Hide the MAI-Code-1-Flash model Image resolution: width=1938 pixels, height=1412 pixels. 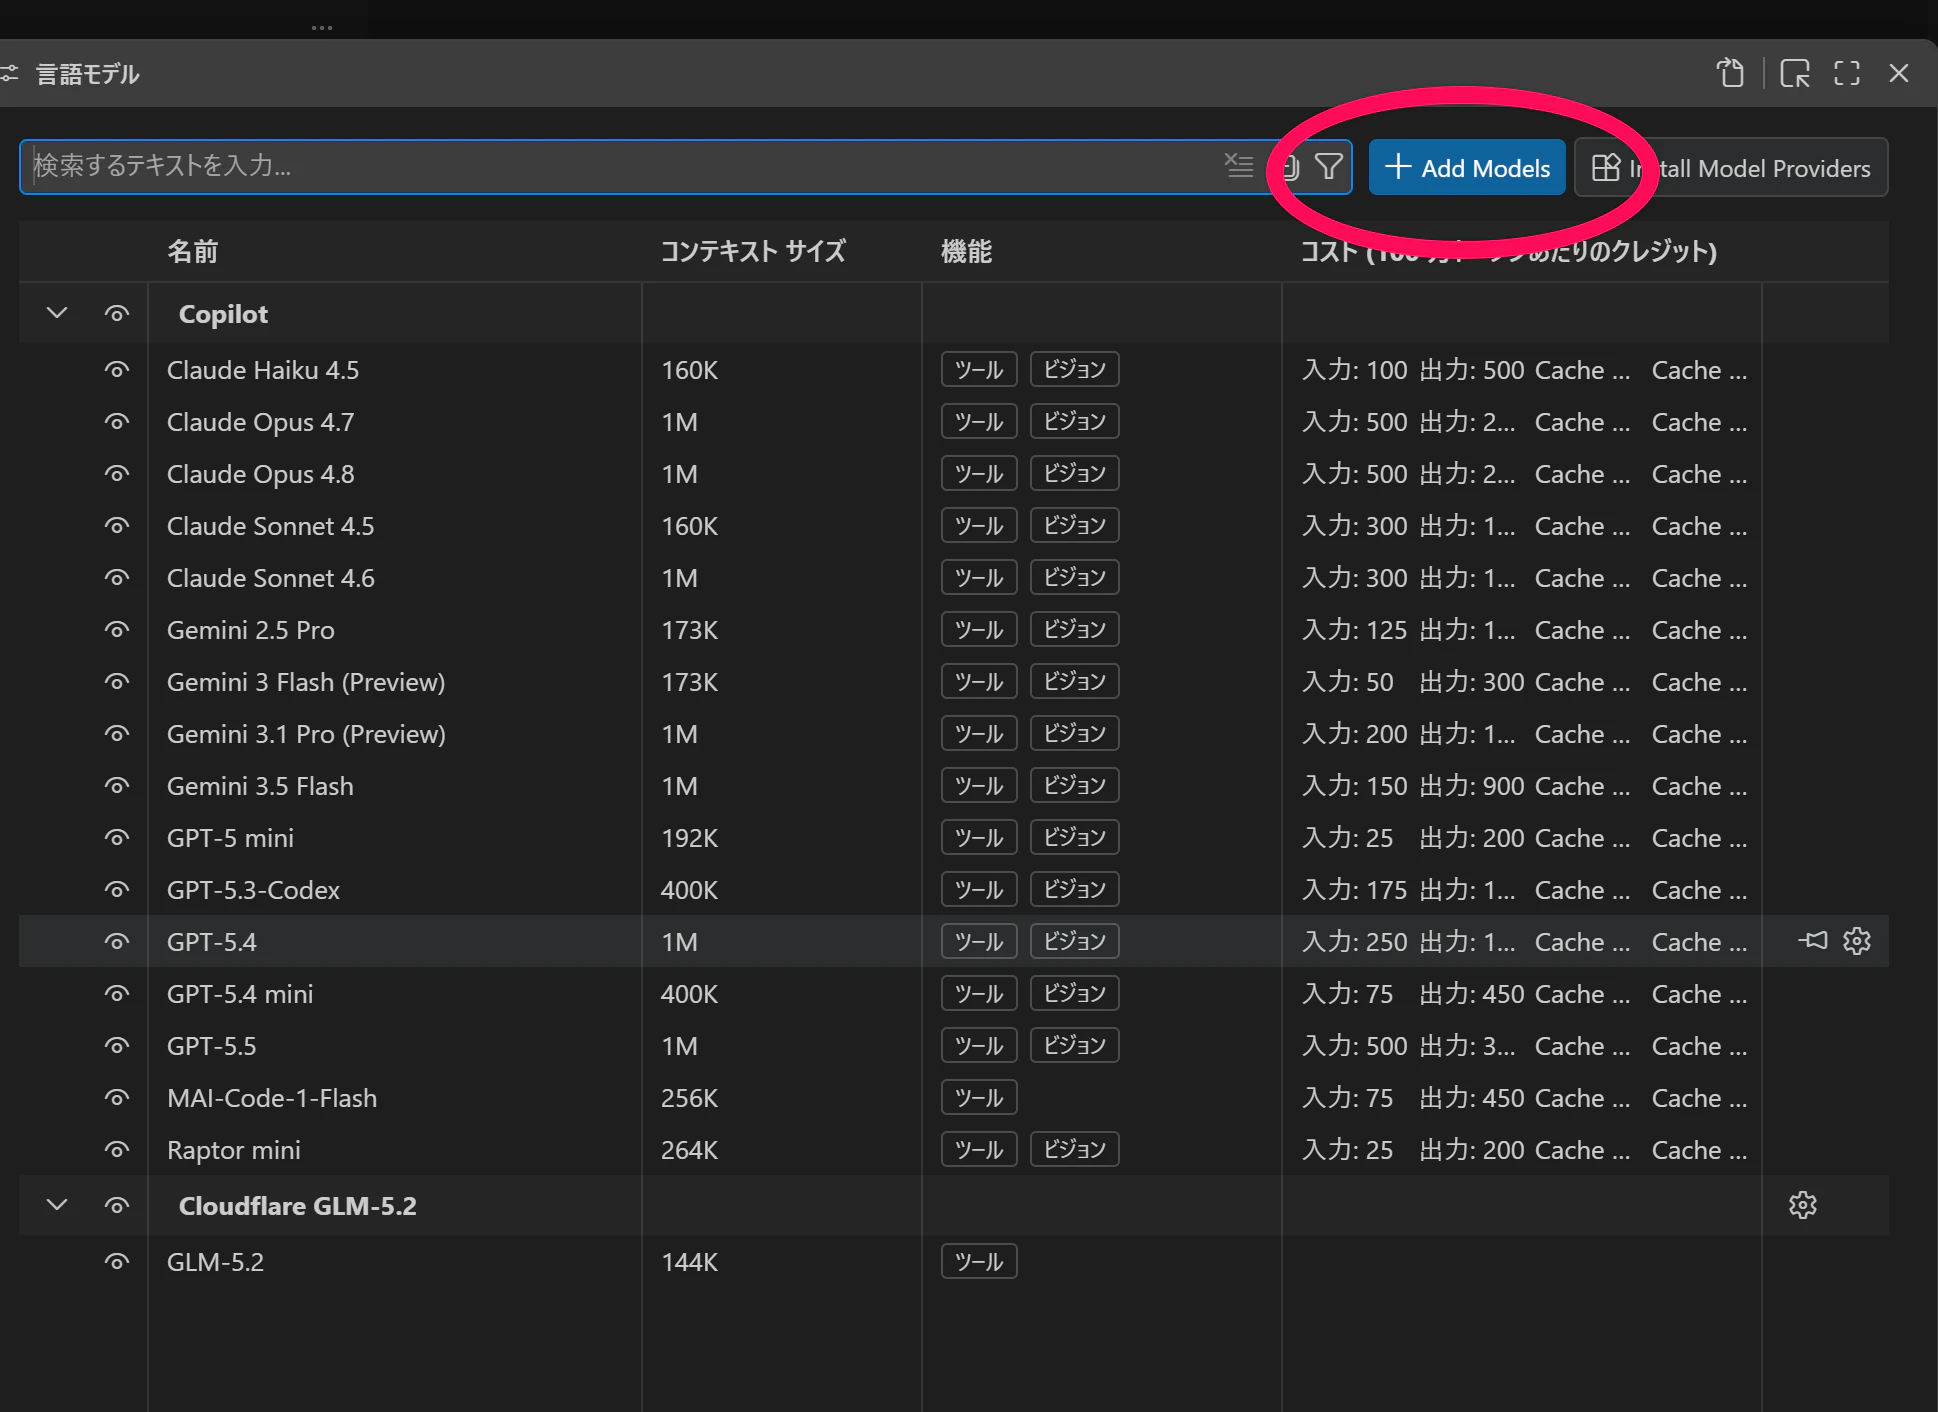coord(117,1098)
